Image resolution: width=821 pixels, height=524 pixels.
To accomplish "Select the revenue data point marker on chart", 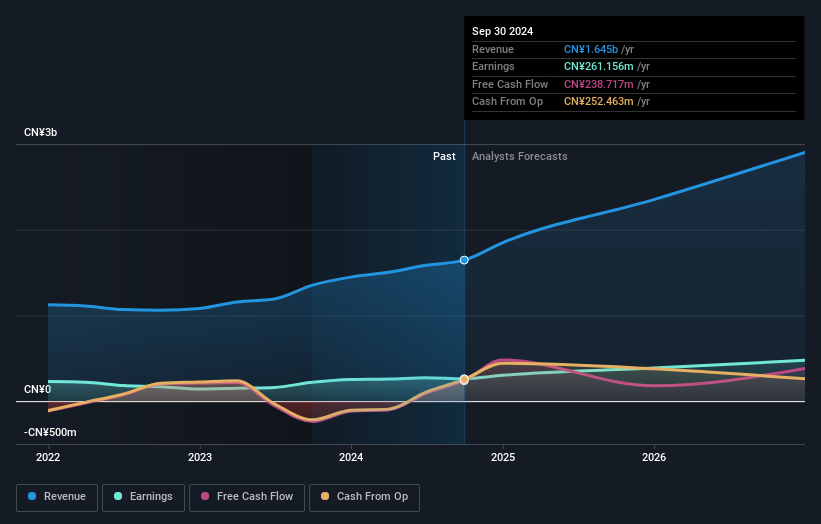I will click(464, 260).
